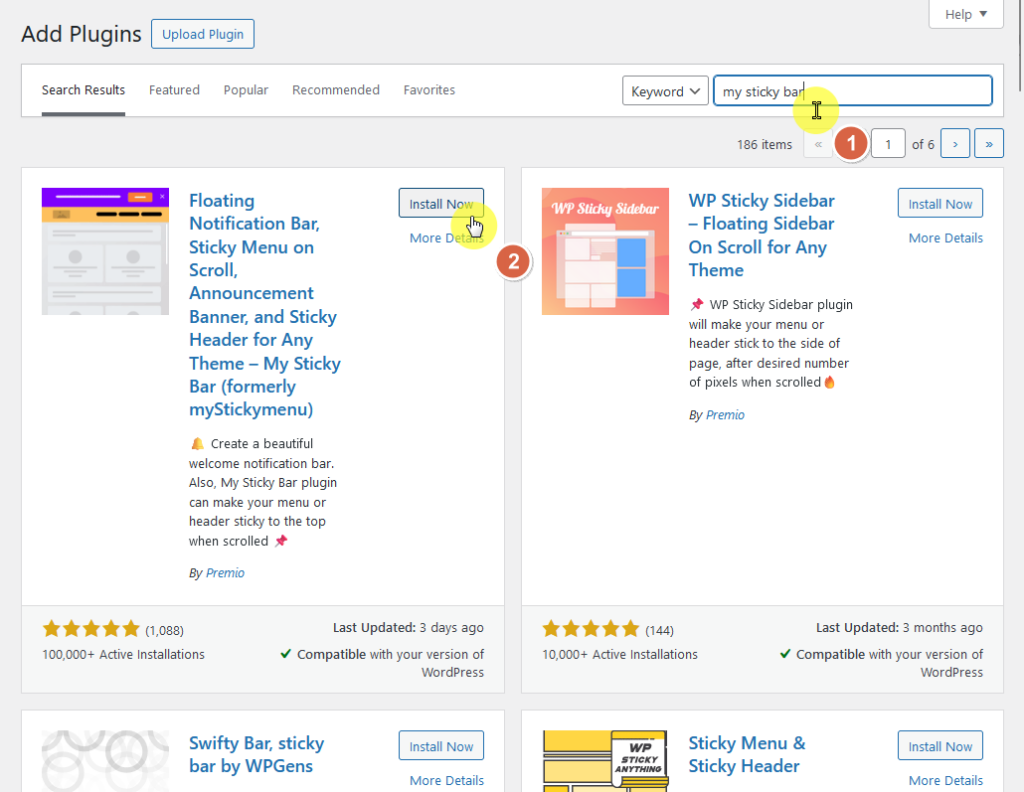Image resolution: width=1024 pixels, height=792 pixels.
Task: View More Details for My Sticky Bar
Action: click(x=447, y=238)
